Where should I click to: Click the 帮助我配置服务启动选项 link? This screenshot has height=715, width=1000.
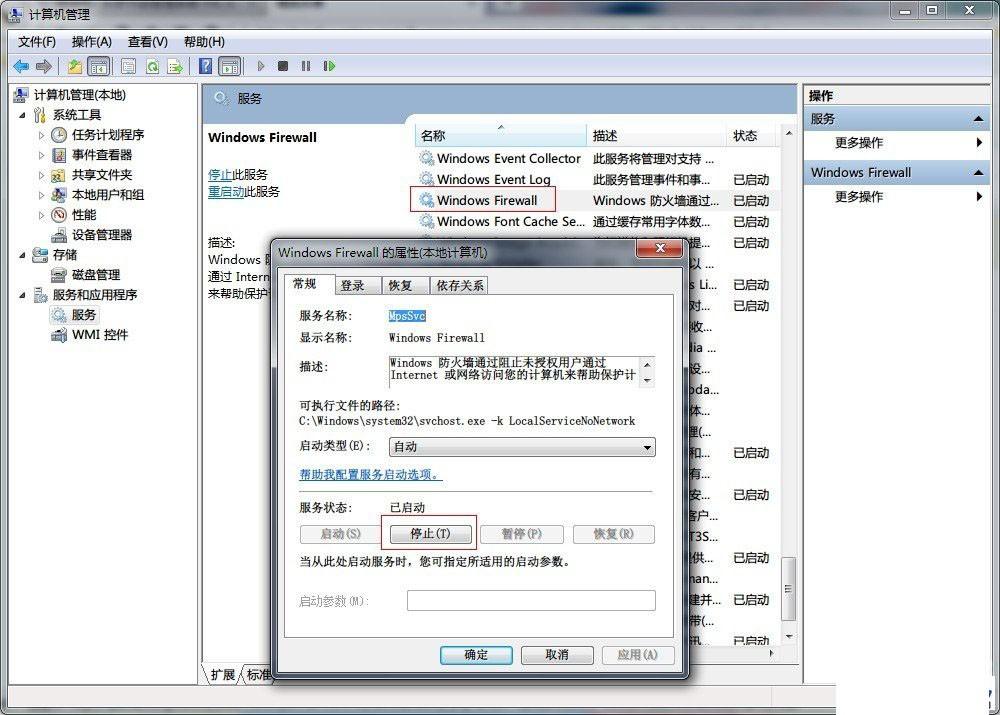pyautogui.click(x=371, y=475)
